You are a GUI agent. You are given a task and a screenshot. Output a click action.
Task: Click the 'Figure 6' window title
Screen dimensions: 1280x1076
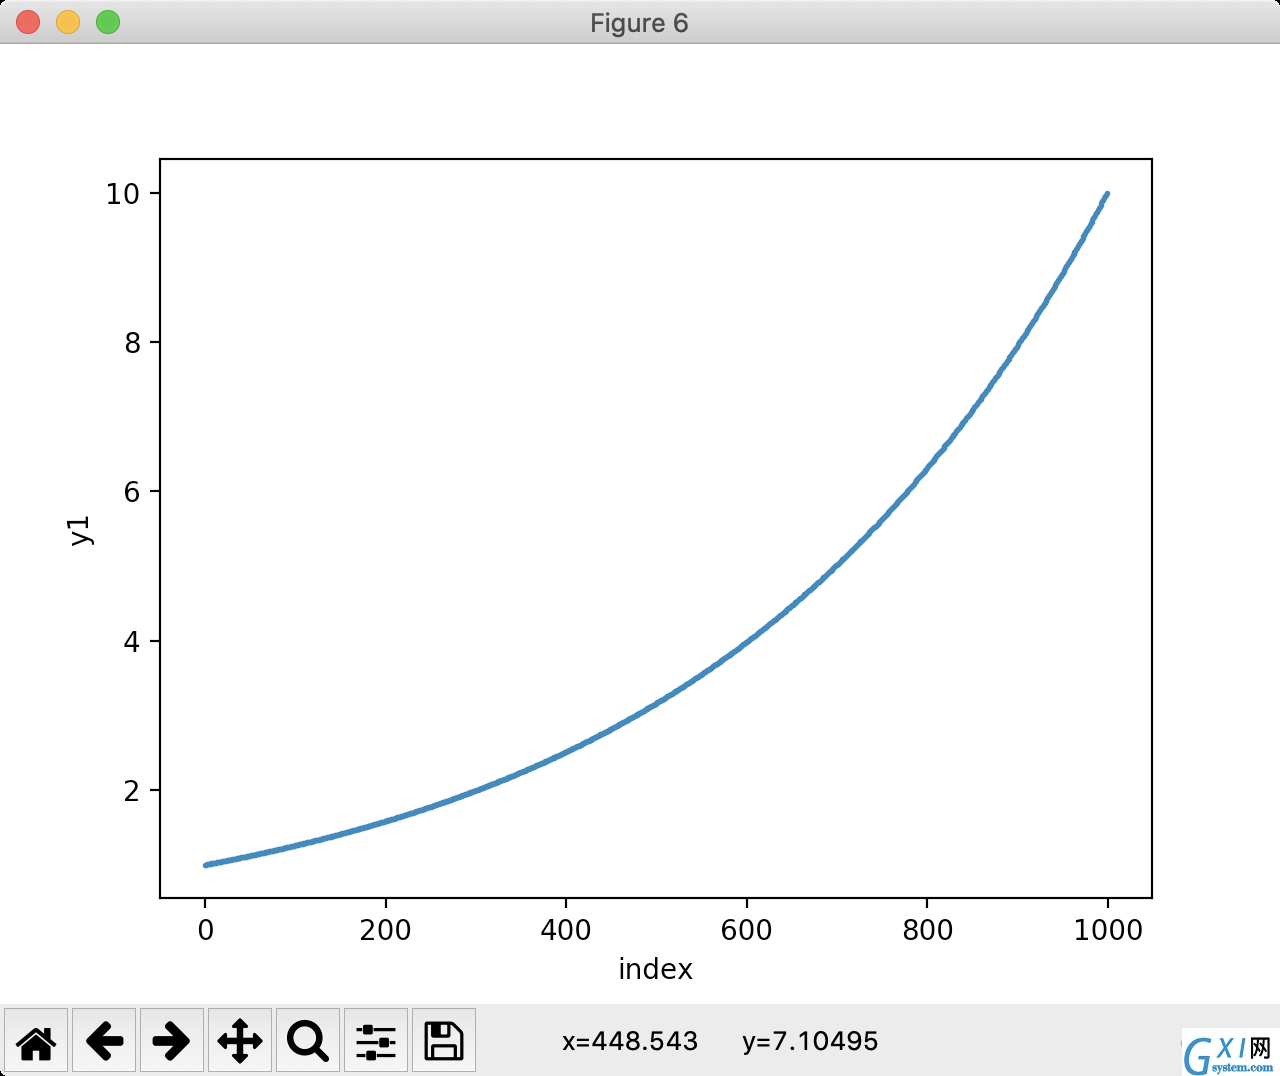click(x=639, y=23)
